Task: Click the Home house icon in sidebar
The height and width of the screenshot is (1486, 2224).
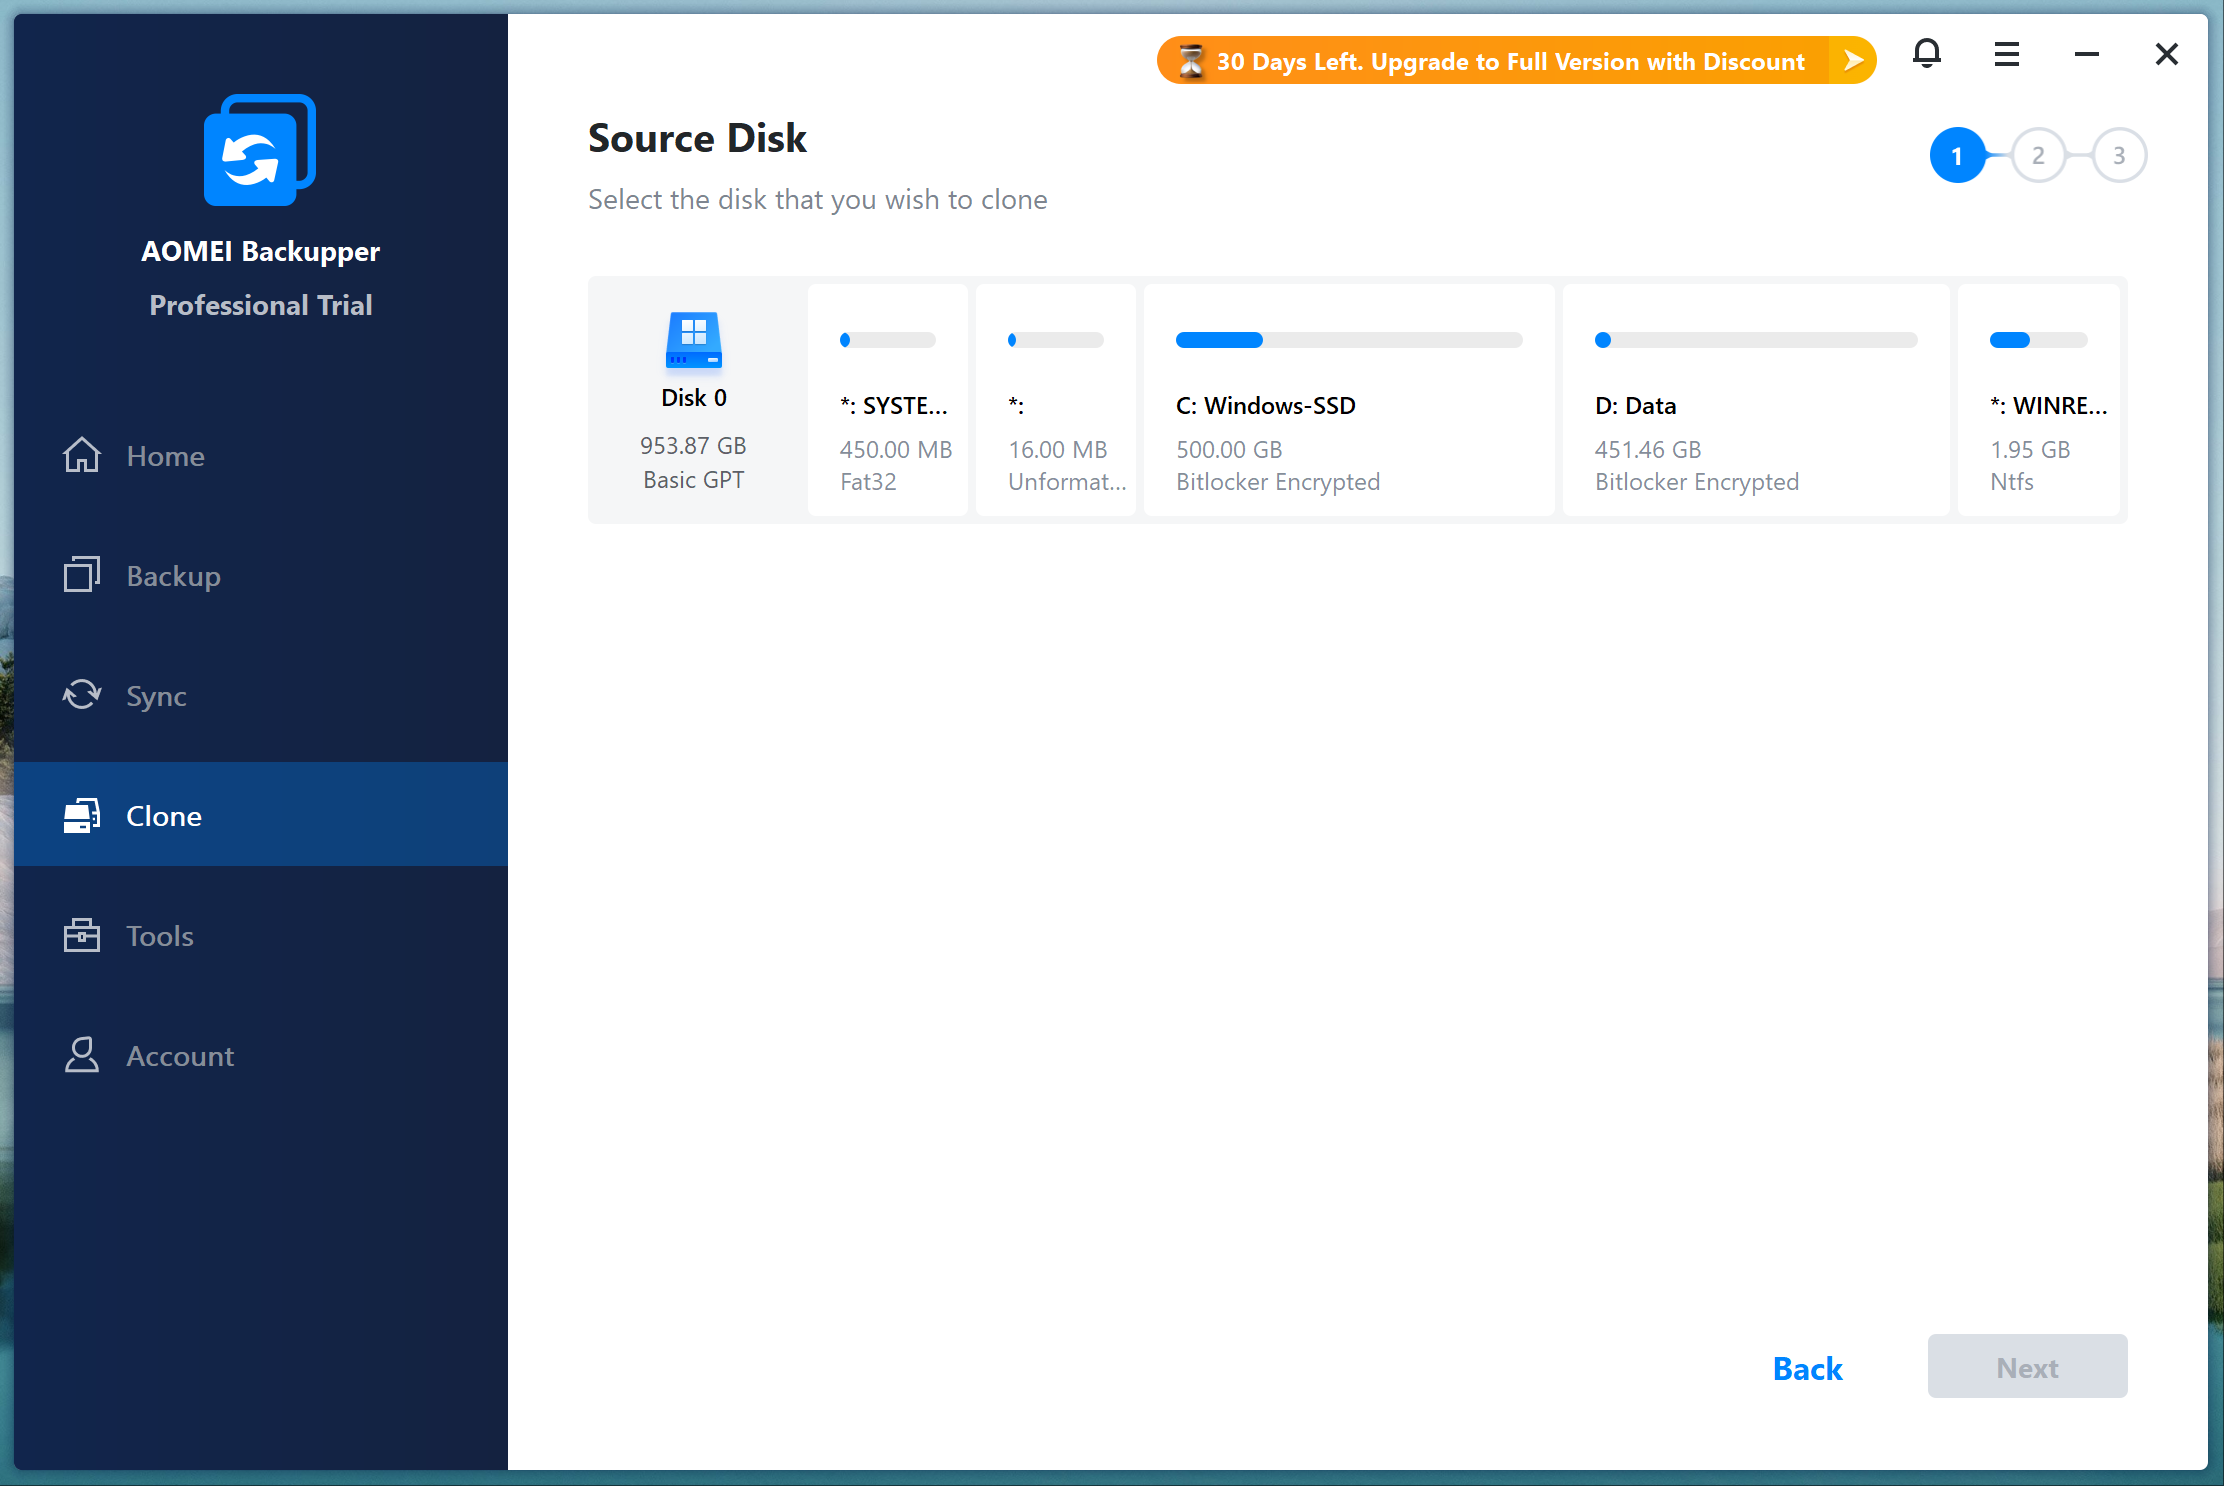Action: [x=82, y=455]
